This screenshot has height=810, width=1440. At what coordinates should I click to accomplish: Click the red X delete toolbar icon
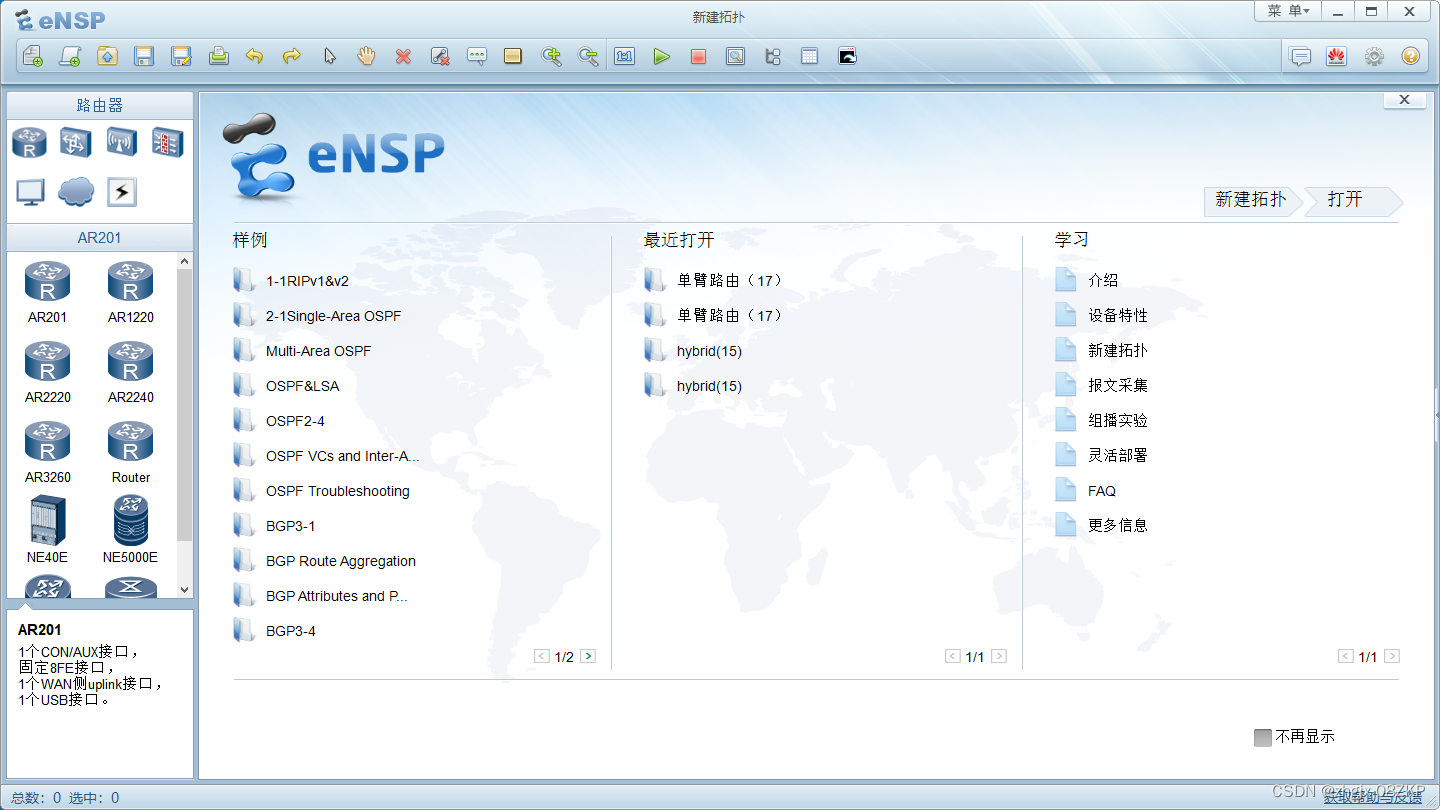point(403,56)
